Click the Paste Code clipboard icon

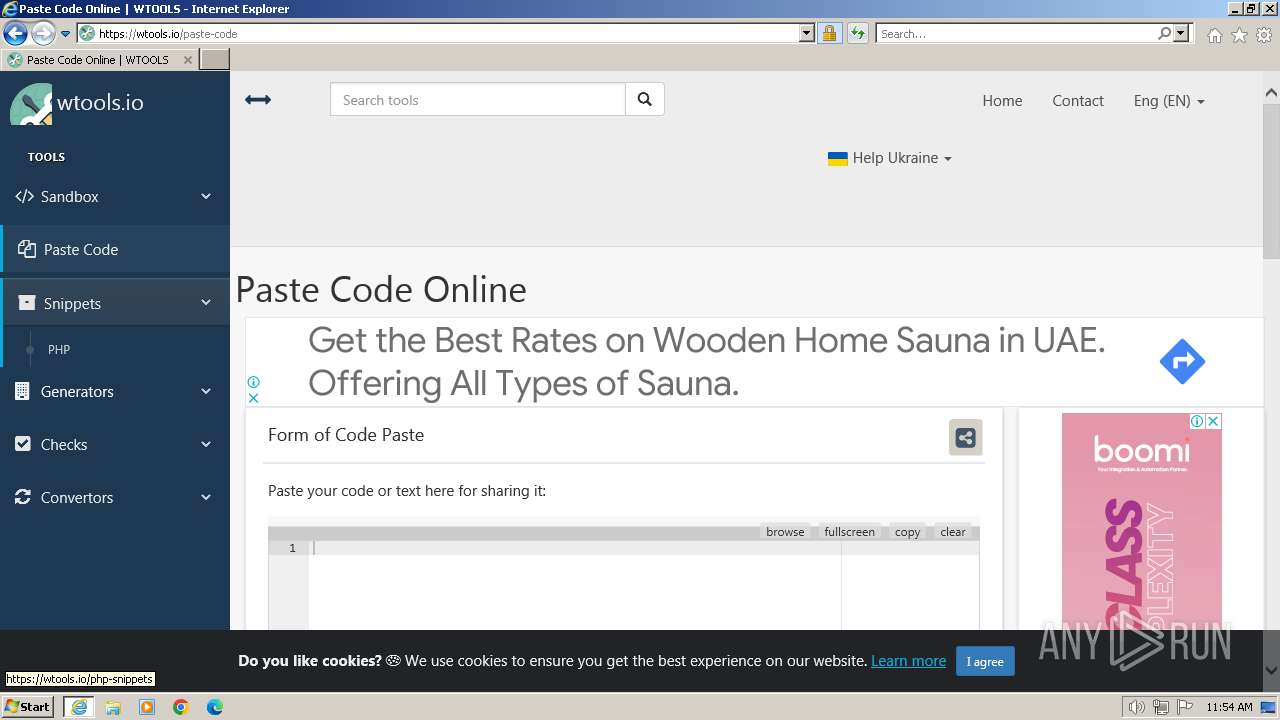(x=27, y=249)
